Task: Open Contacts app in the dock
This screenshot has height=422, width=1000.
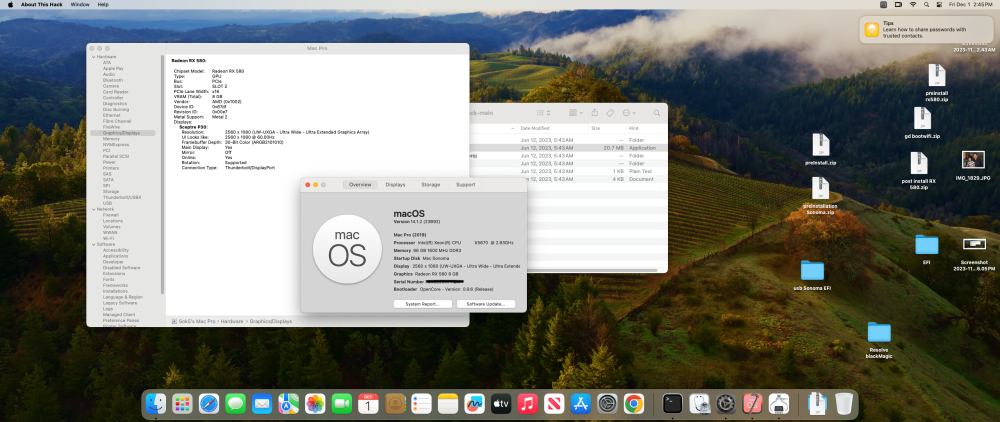Action: 395,404
